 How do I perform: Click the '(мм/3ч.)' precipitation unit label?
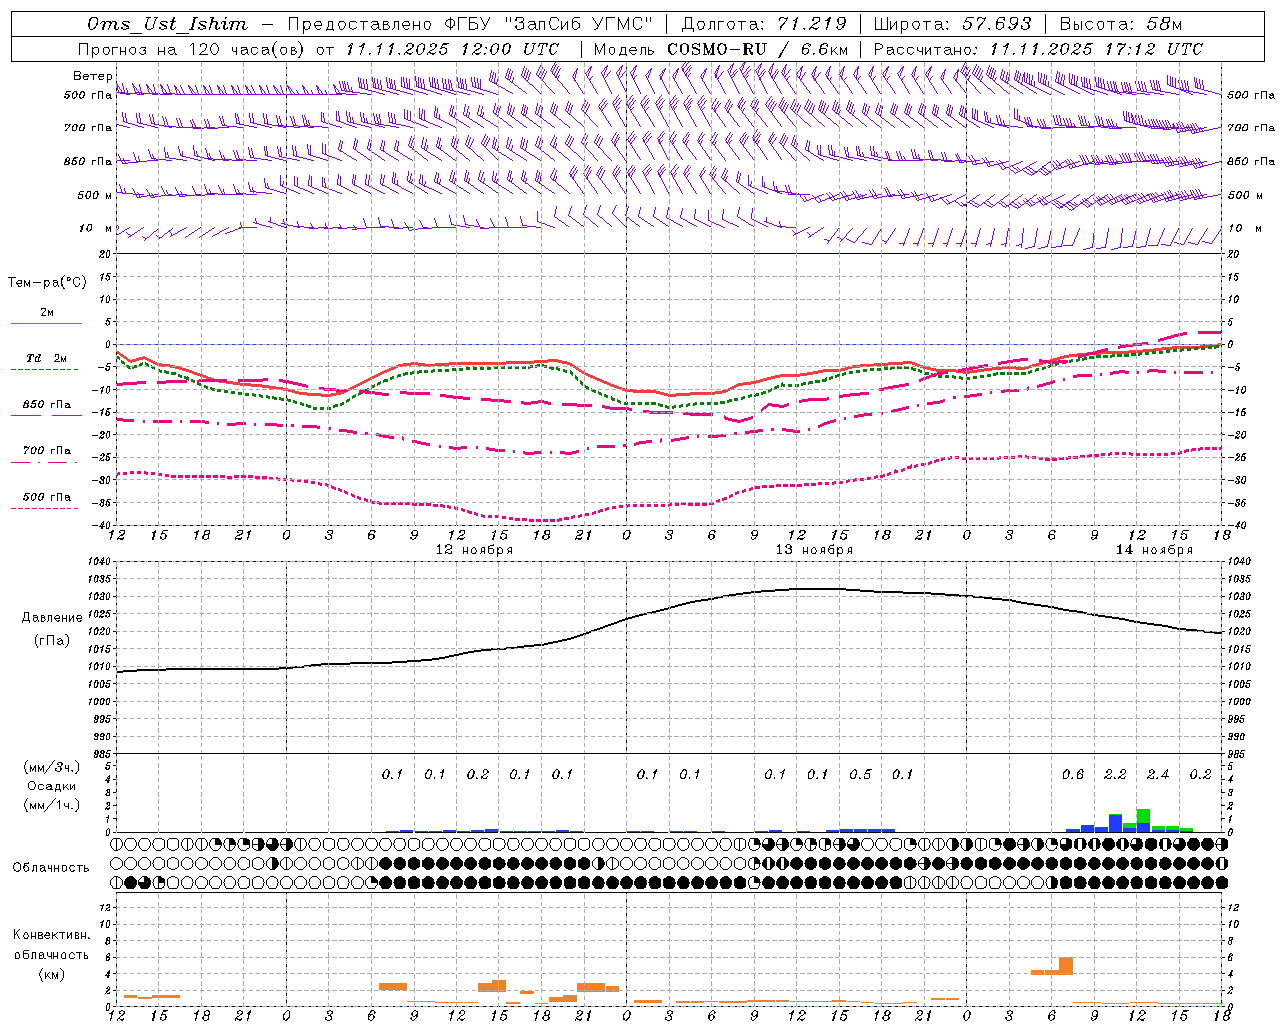52,767
